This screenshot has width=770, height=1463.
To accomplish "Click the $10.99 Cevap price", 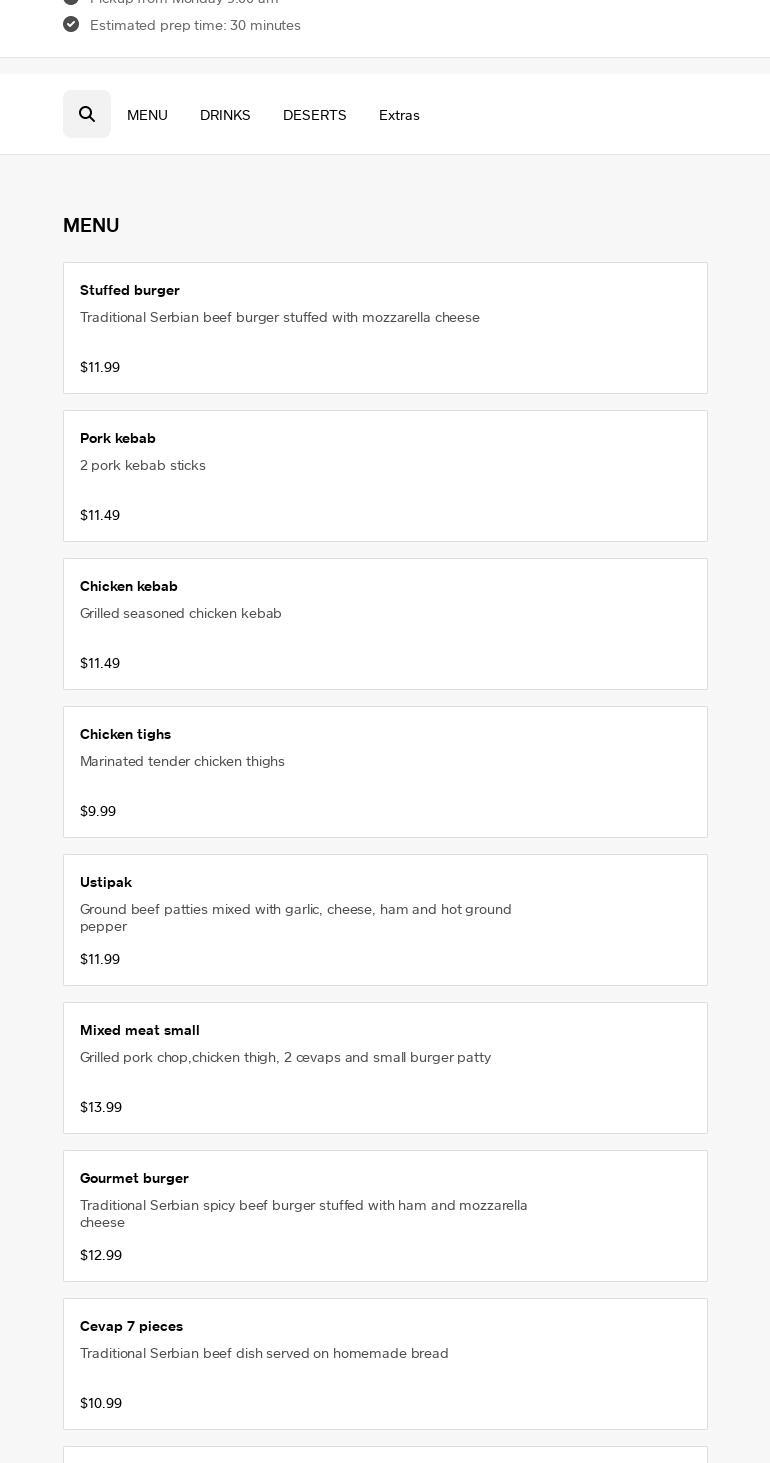I will (101, 1403).
